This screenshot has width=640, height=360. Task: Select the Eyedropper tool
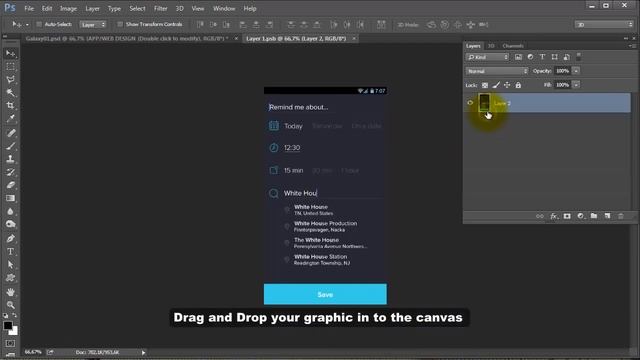pyautogui.click(x=11, y=118)
